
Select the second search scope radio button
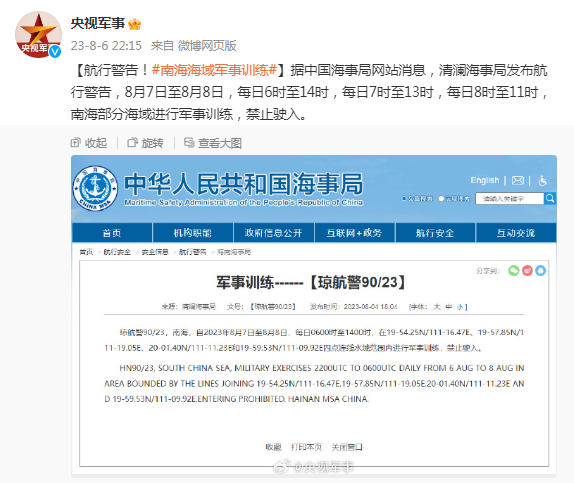441,198
